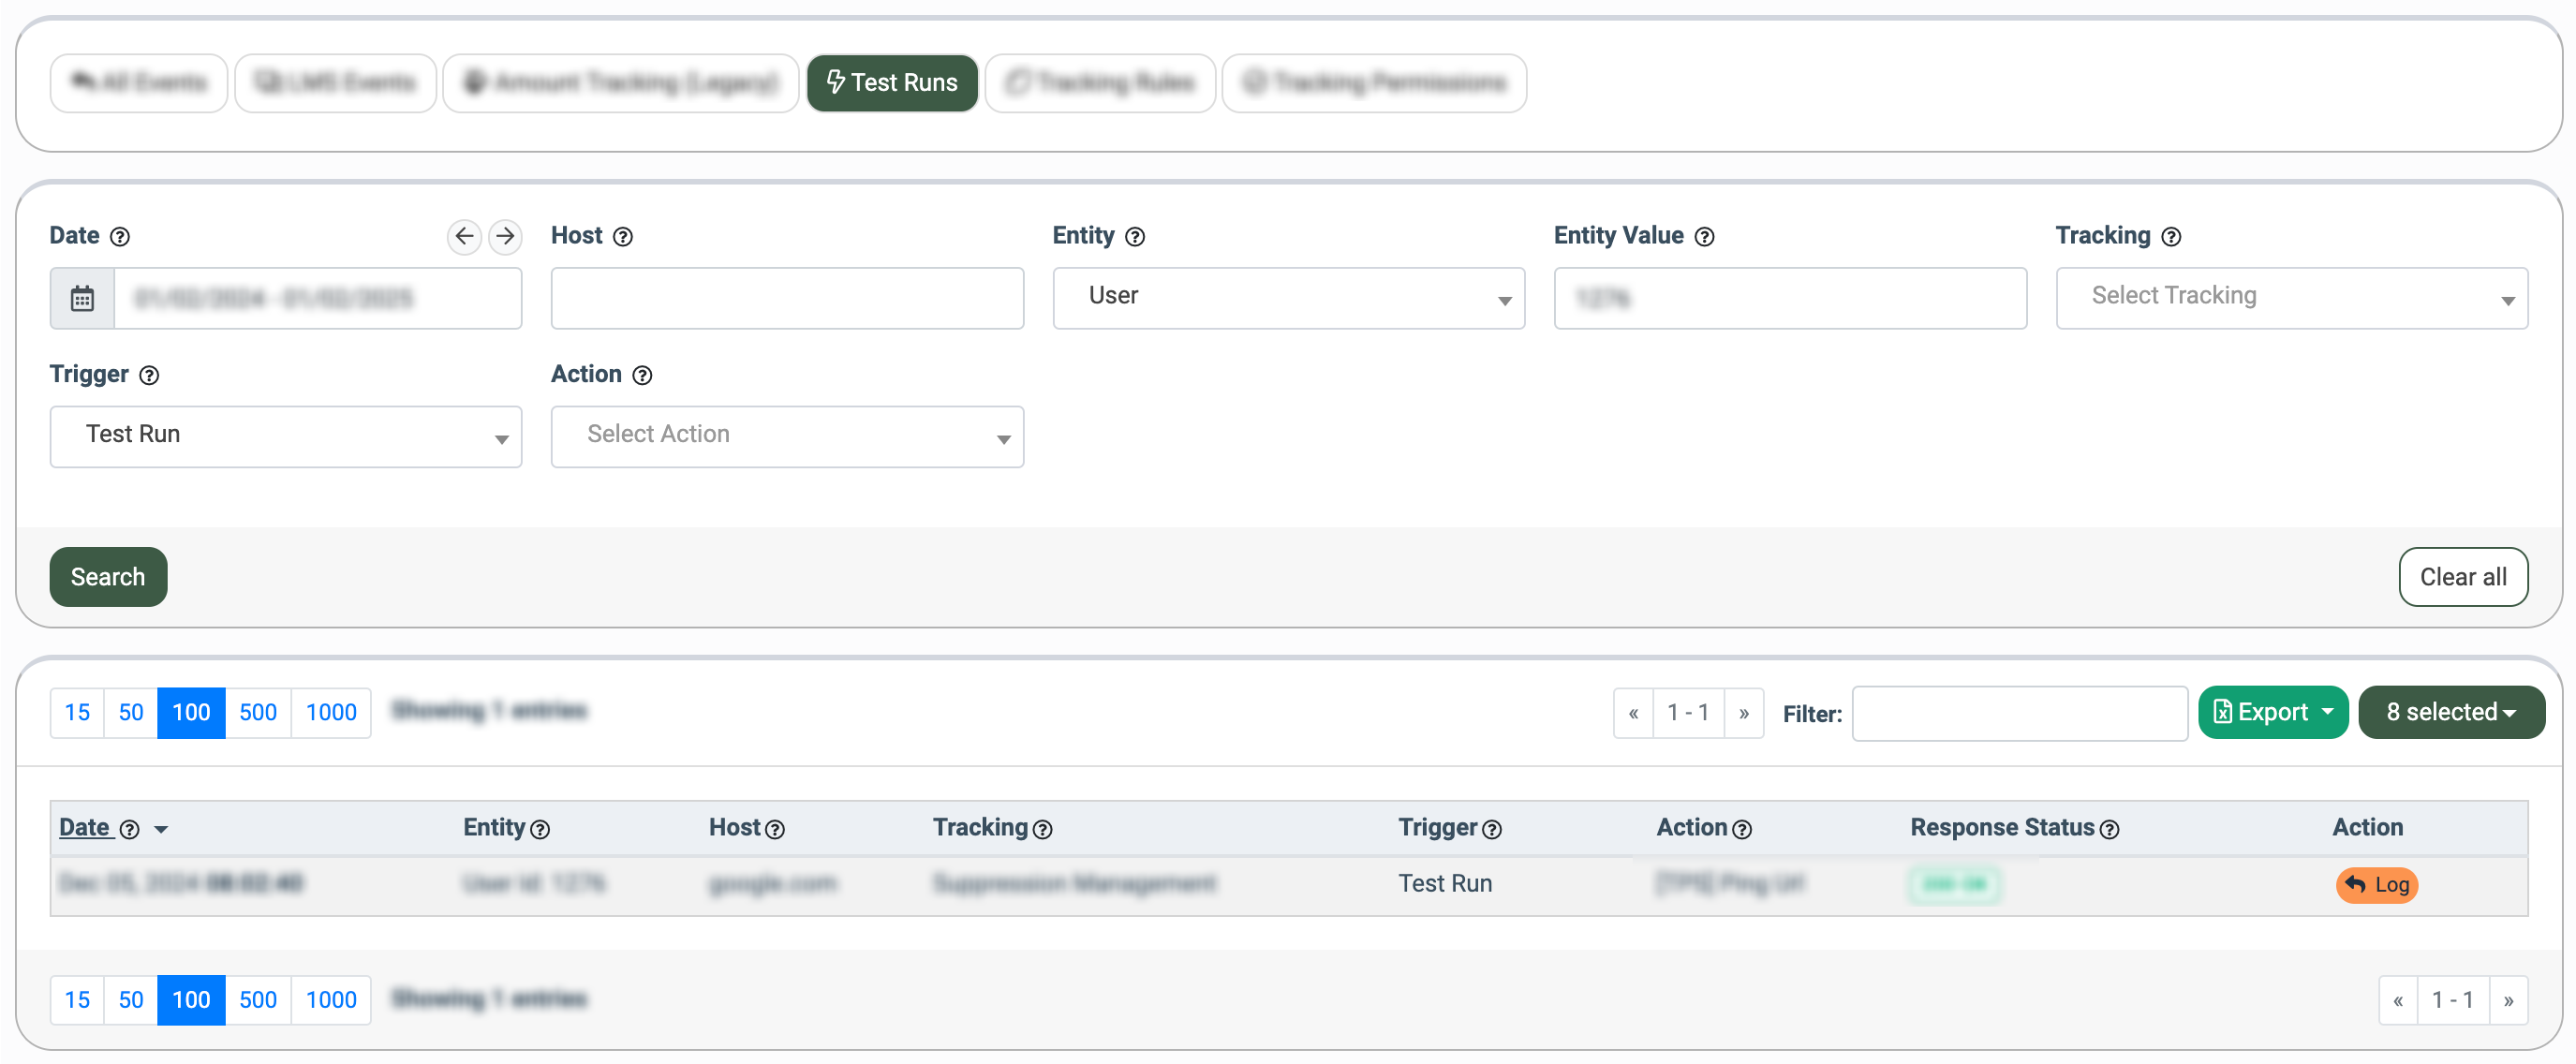
Task: Click help icon next to Host label
Action: point(623,237)
